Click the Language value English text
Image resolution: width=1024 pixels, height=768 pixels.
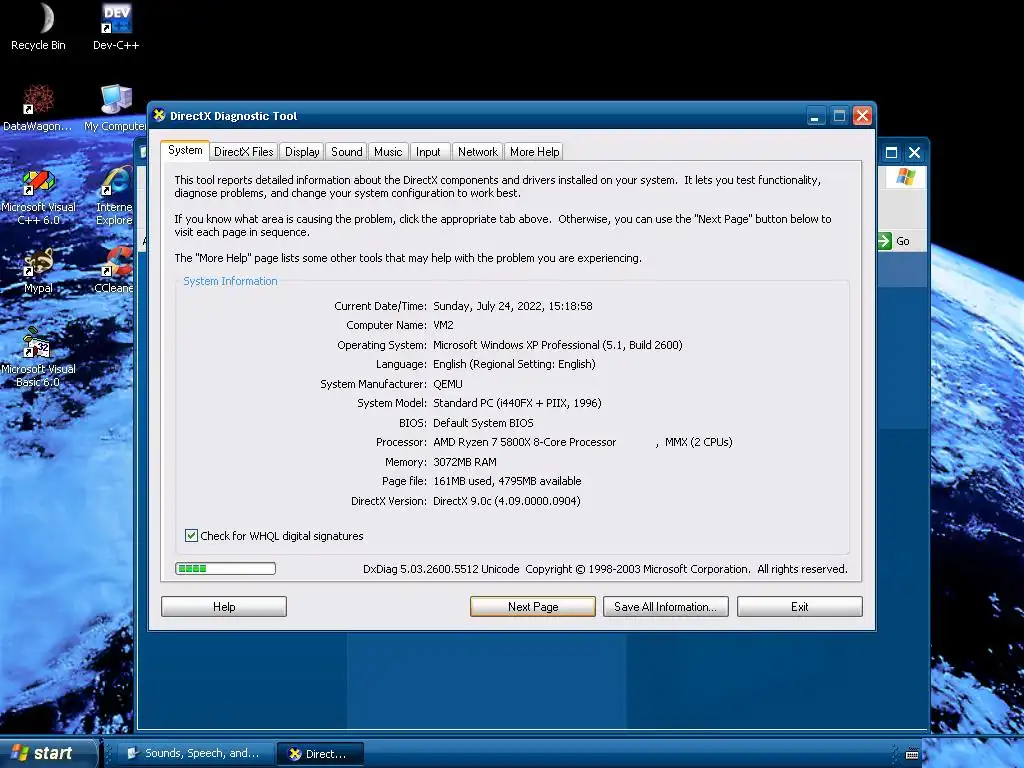point(515,364)
